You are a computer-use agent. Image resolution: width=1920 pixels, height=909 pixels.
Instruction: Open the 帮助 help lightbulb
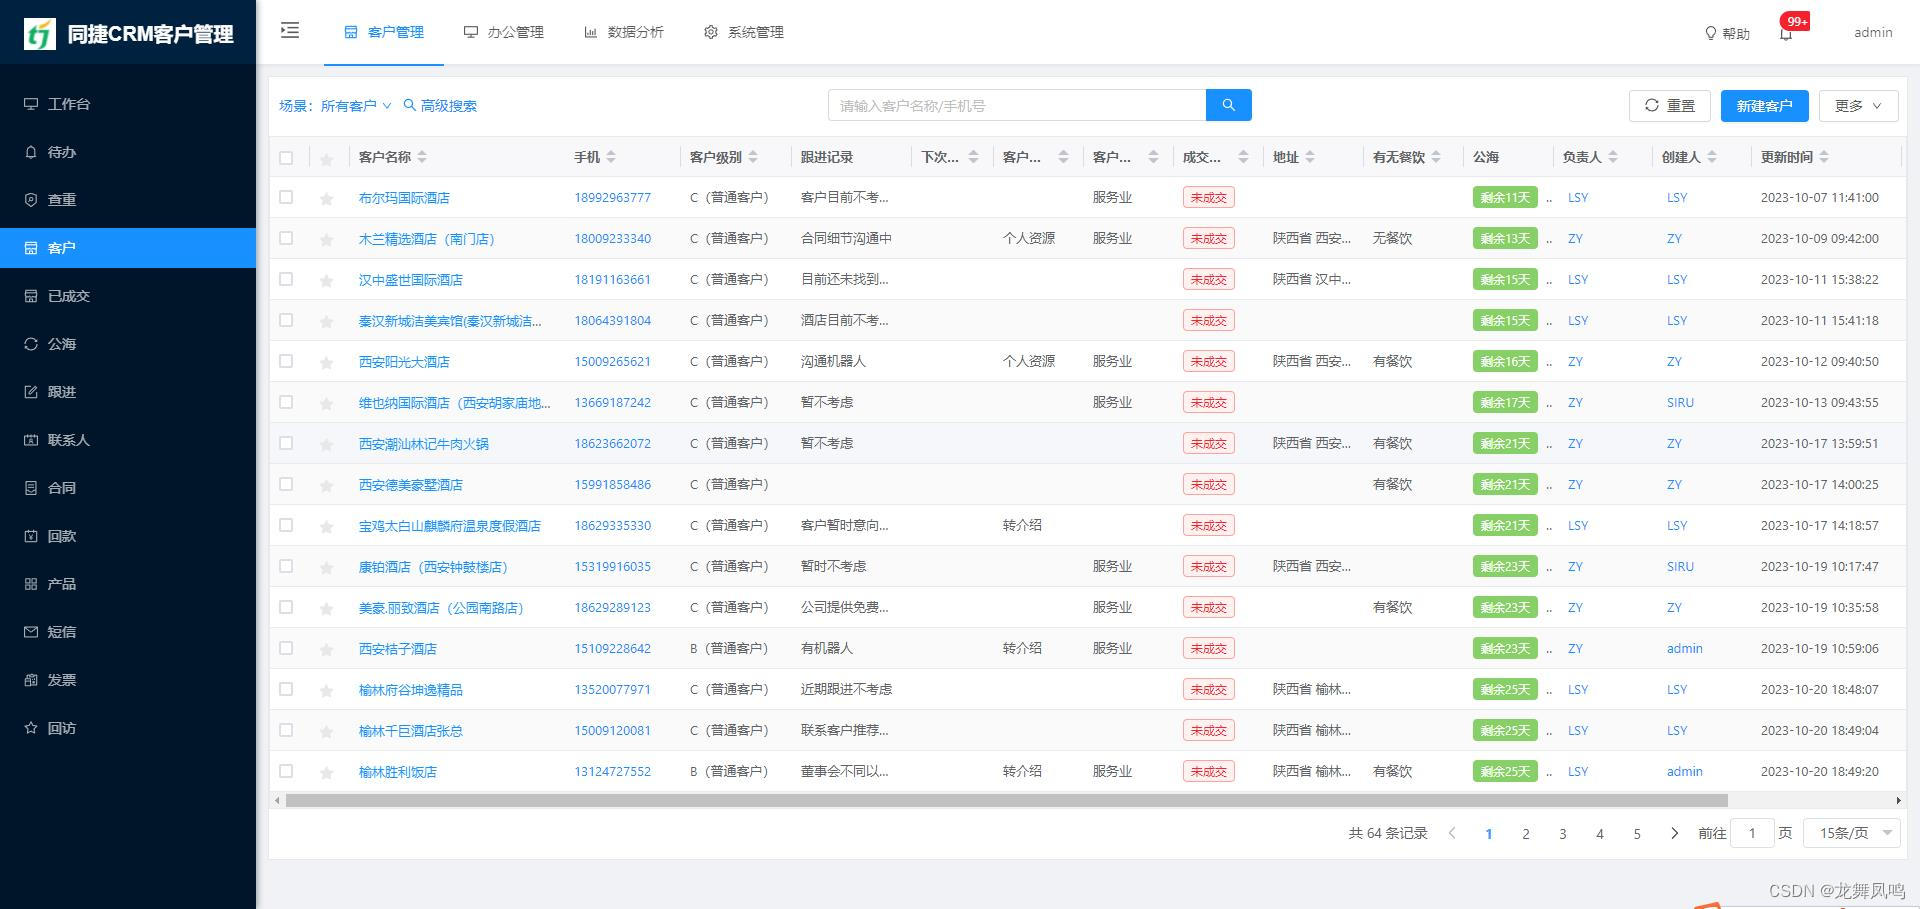click(x=1727, y=33)
